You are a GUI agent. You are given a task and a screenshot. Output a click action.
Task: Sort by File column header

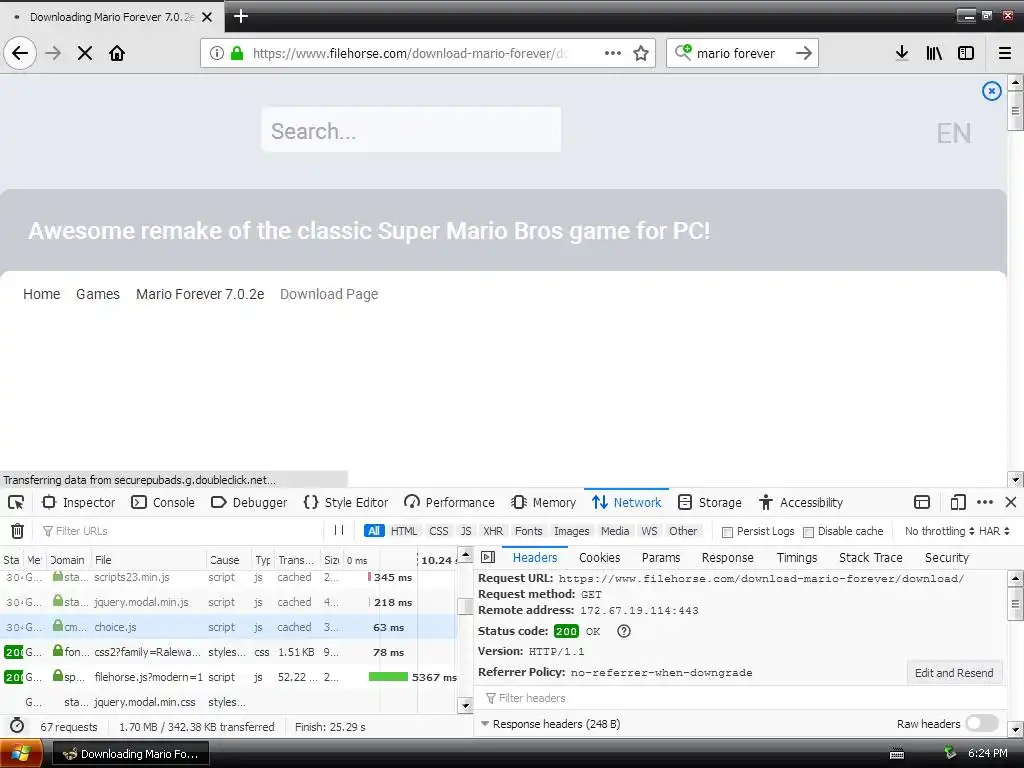[149, 560]
